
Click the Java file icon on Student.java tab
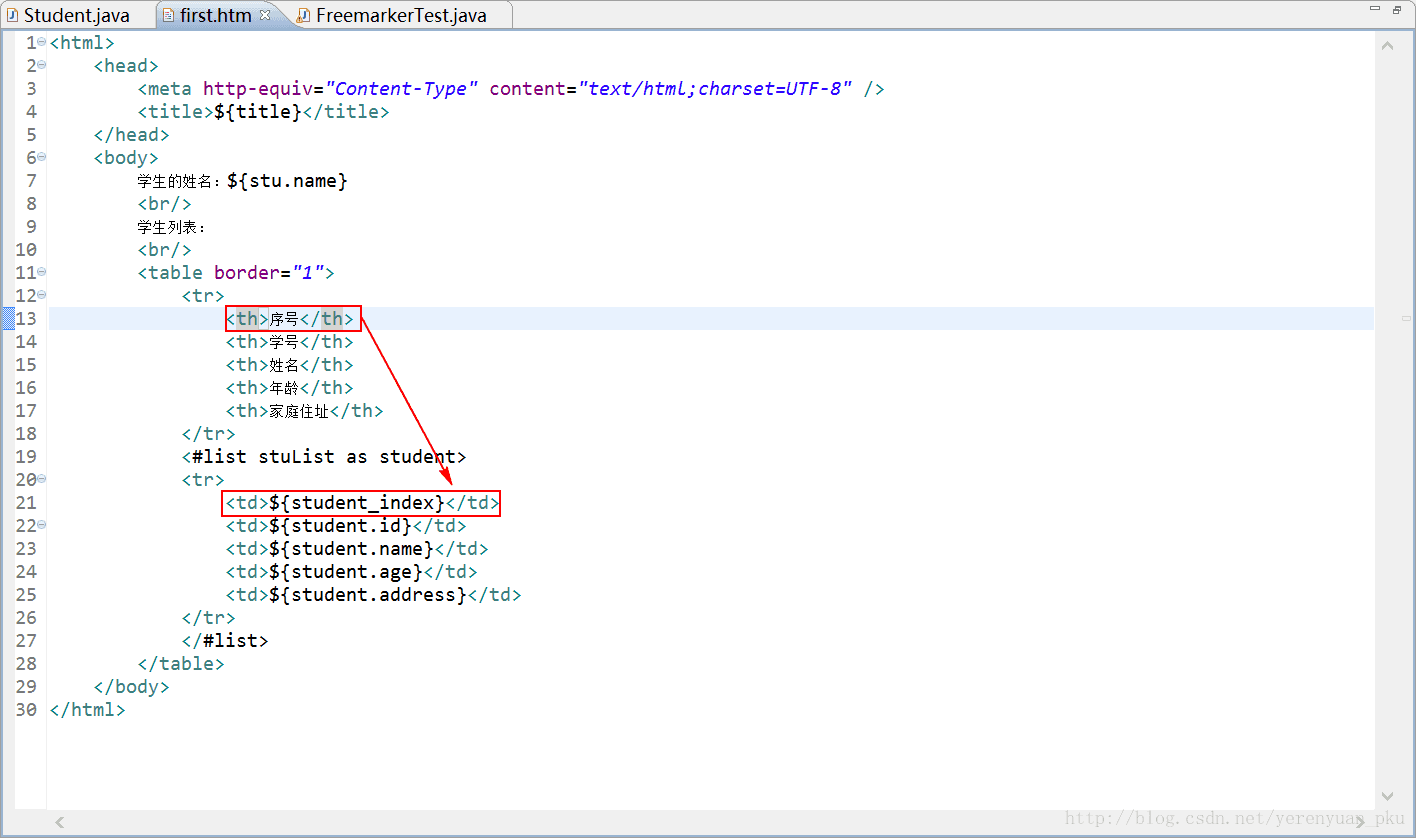tap(13, 15)
